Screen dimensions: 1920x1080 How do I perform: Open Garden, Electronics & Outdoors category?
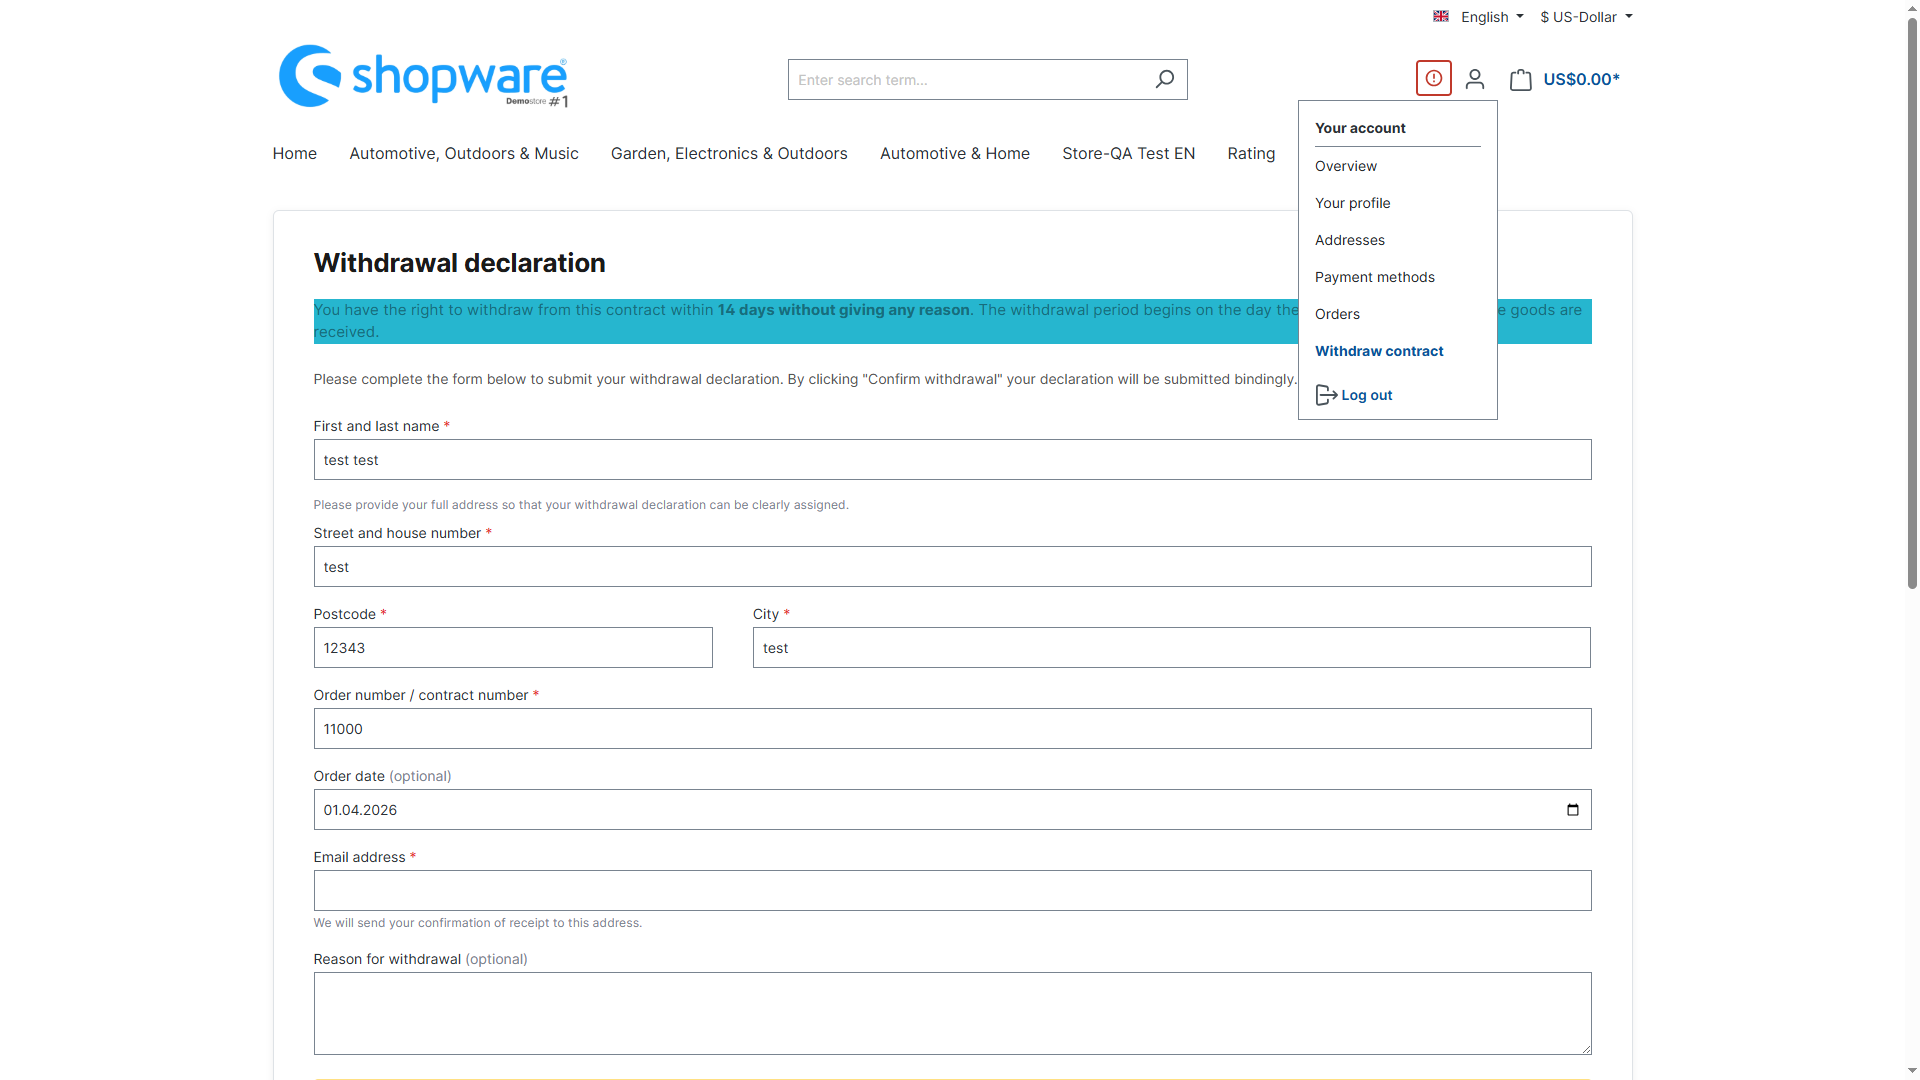point(729,153)
